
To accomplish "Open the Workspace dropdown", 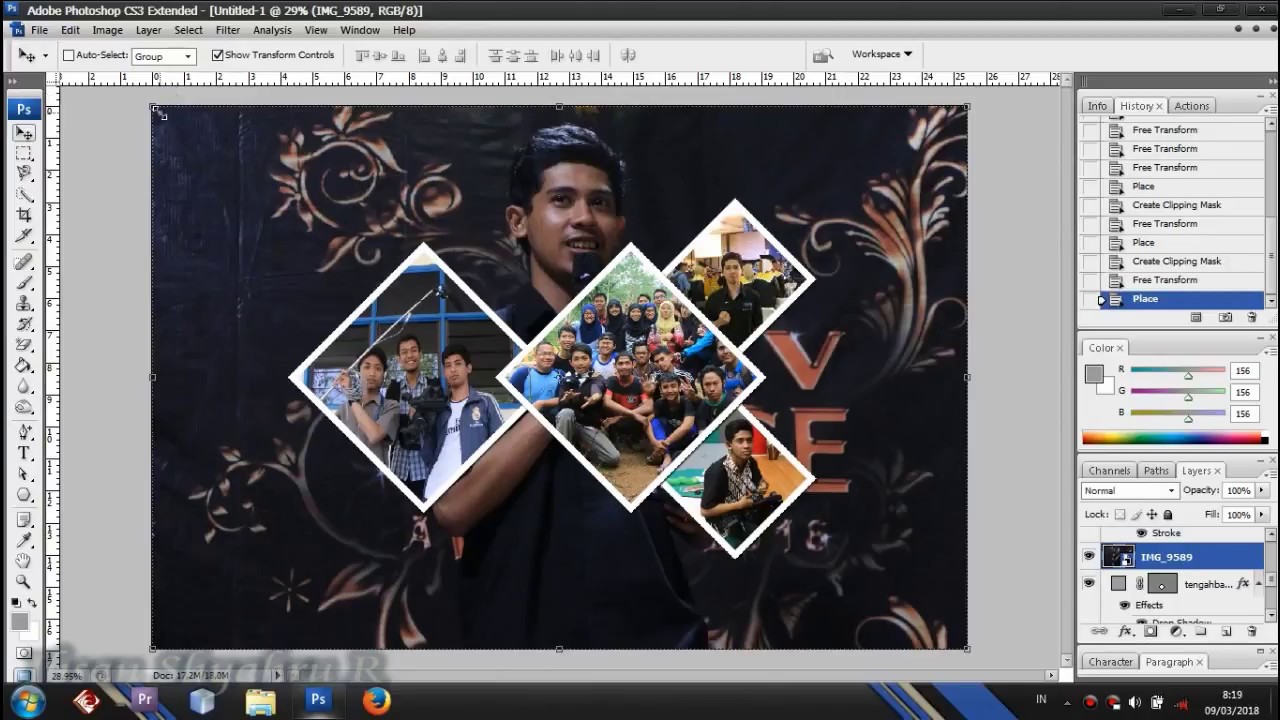I will pyautogui.click(x=882, y=54).
